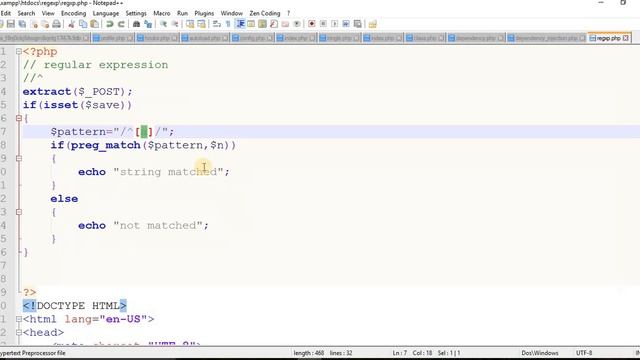Click the Close document toolbar icon
640x360 pixels.
pos(34,24)
